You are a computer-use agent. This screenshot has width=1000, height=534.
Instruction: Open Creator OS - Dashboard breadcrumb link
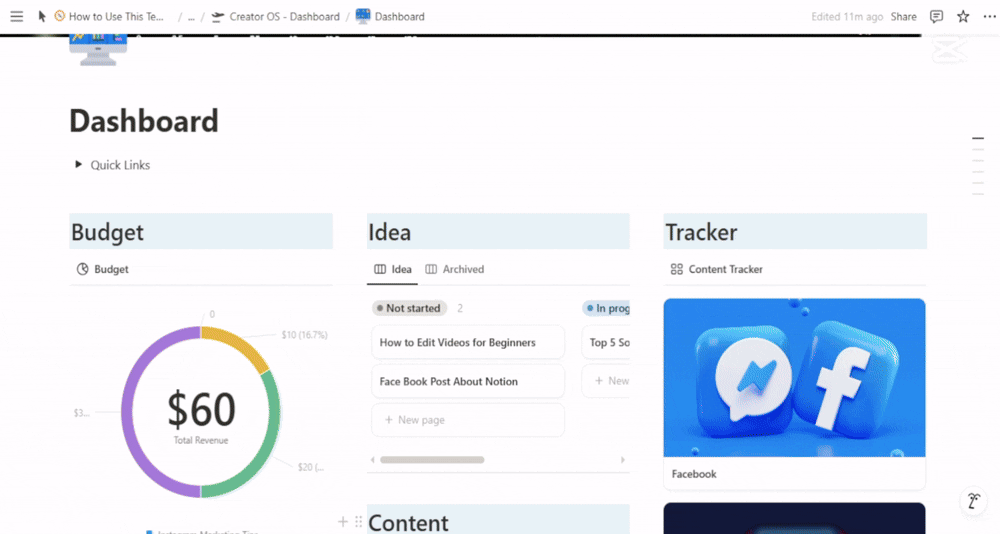click(x=284, y=17)
